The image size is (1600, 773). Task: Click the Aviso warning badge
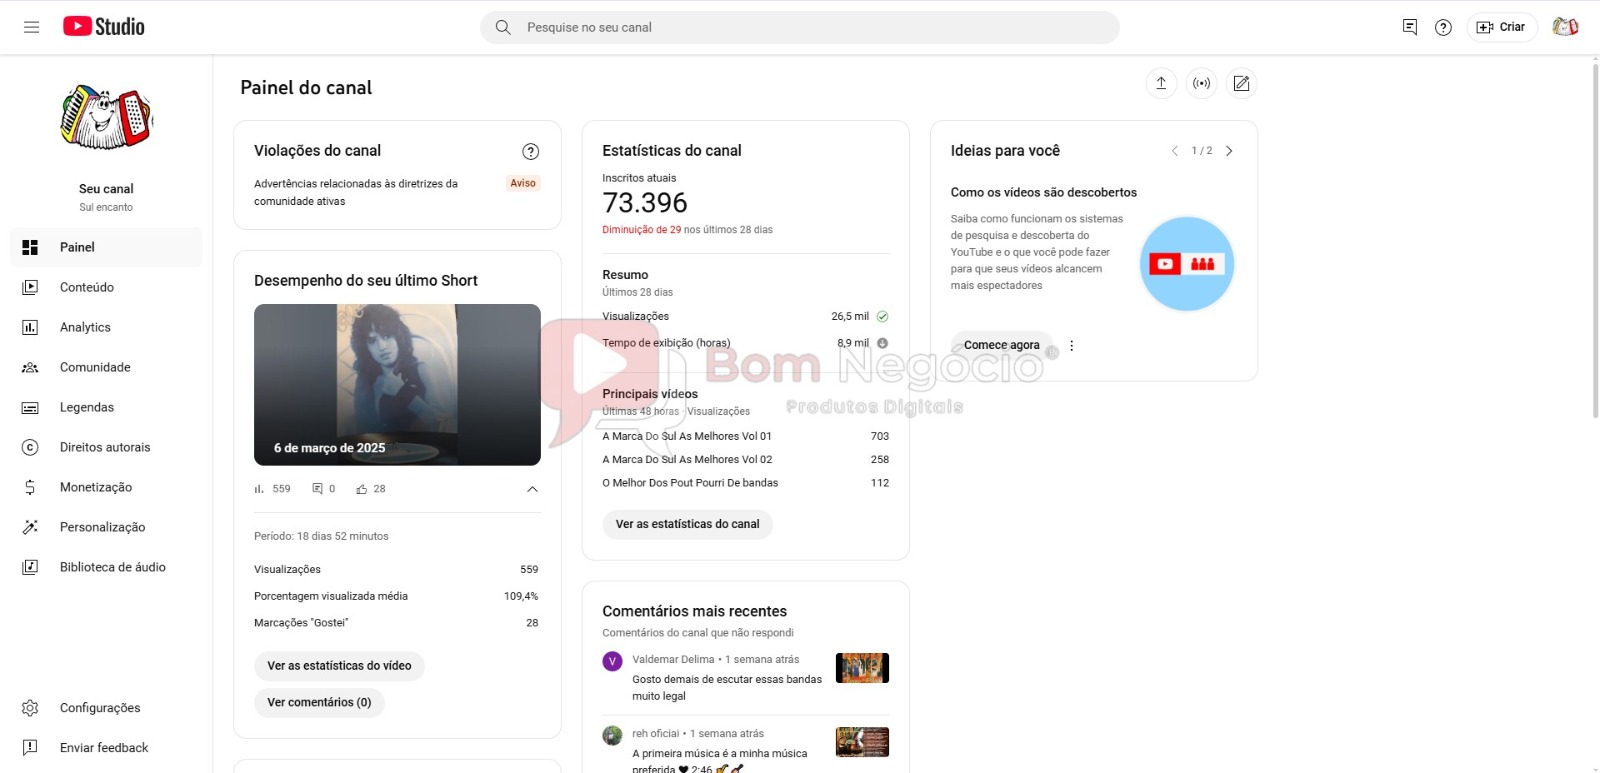click(523, 183)
